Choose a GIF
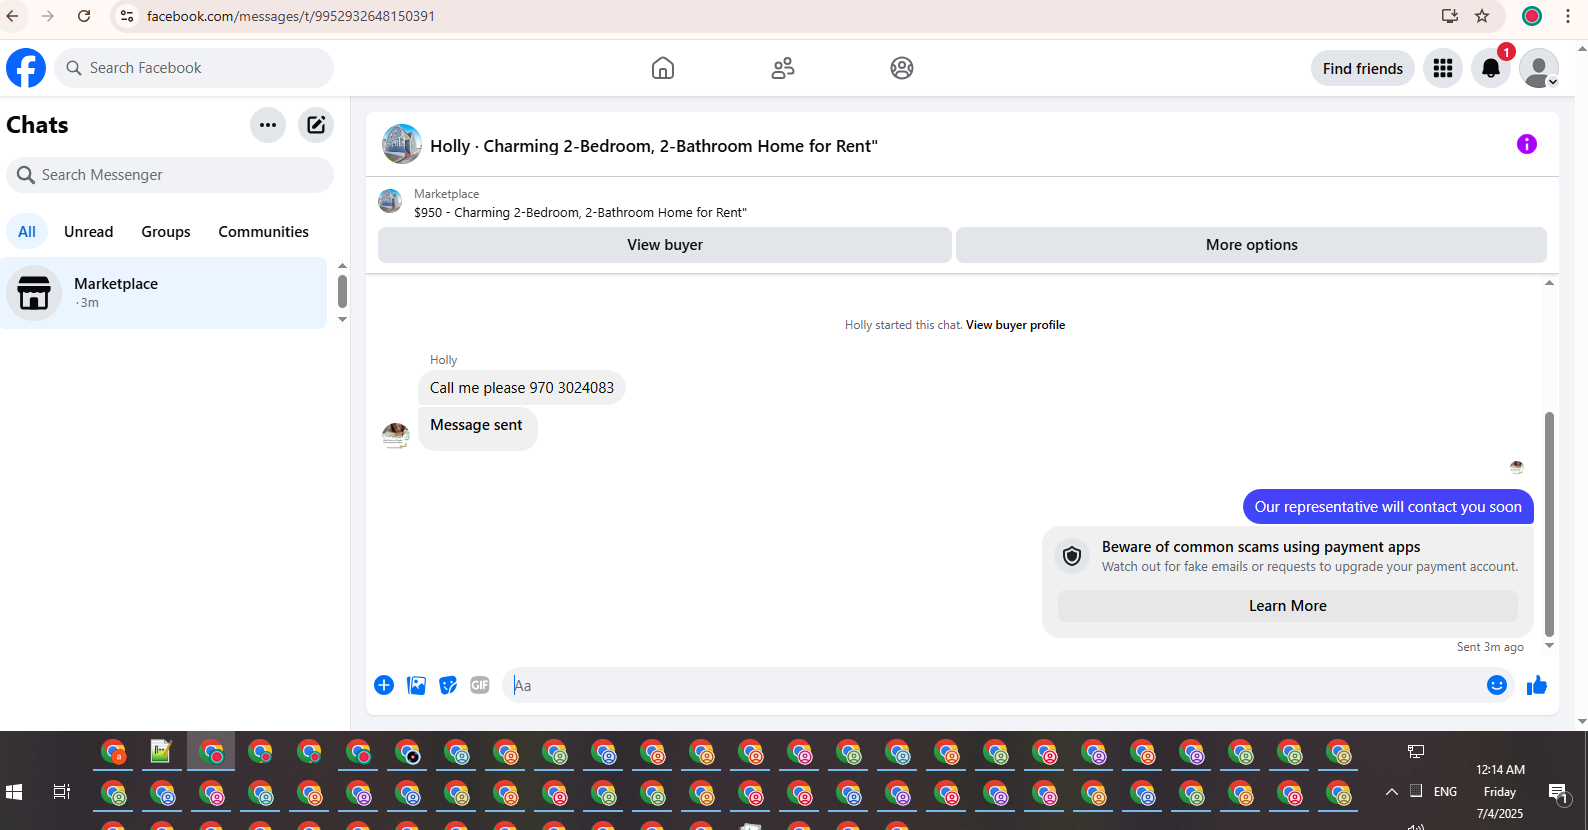1588x830 pixels. click(480, 685)
